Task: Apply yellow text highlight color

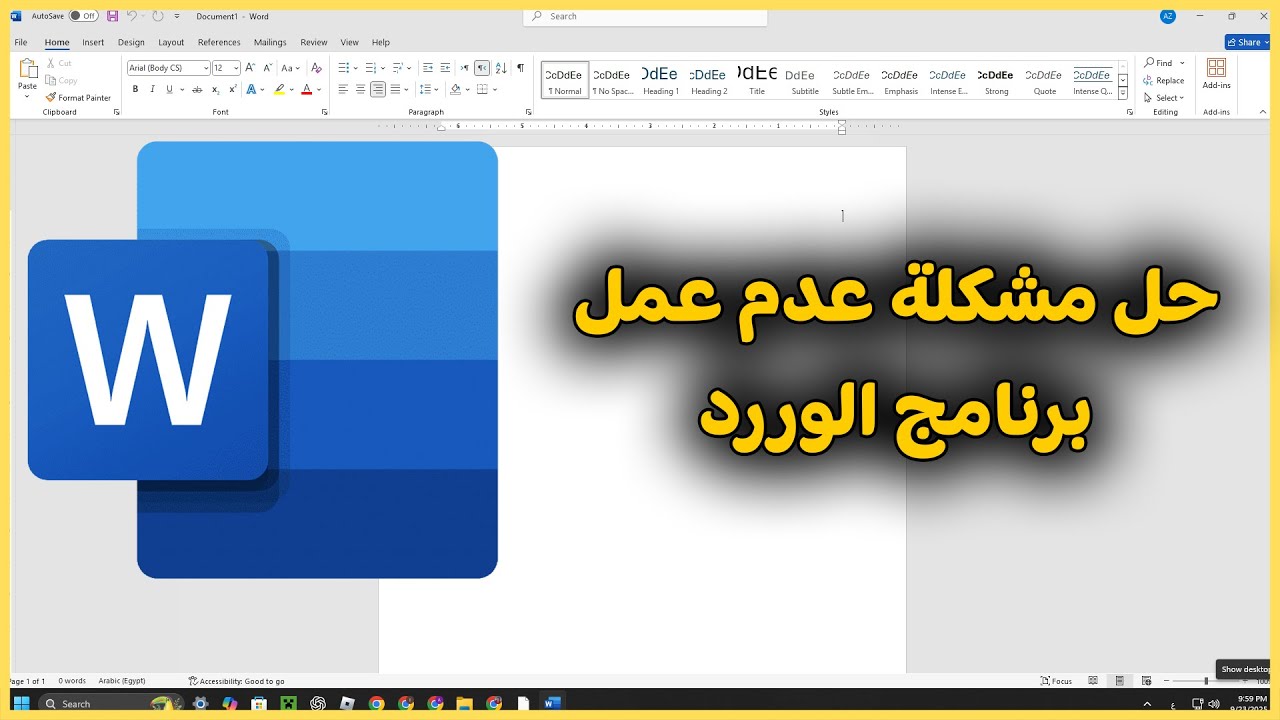Action: coord(280,89)
